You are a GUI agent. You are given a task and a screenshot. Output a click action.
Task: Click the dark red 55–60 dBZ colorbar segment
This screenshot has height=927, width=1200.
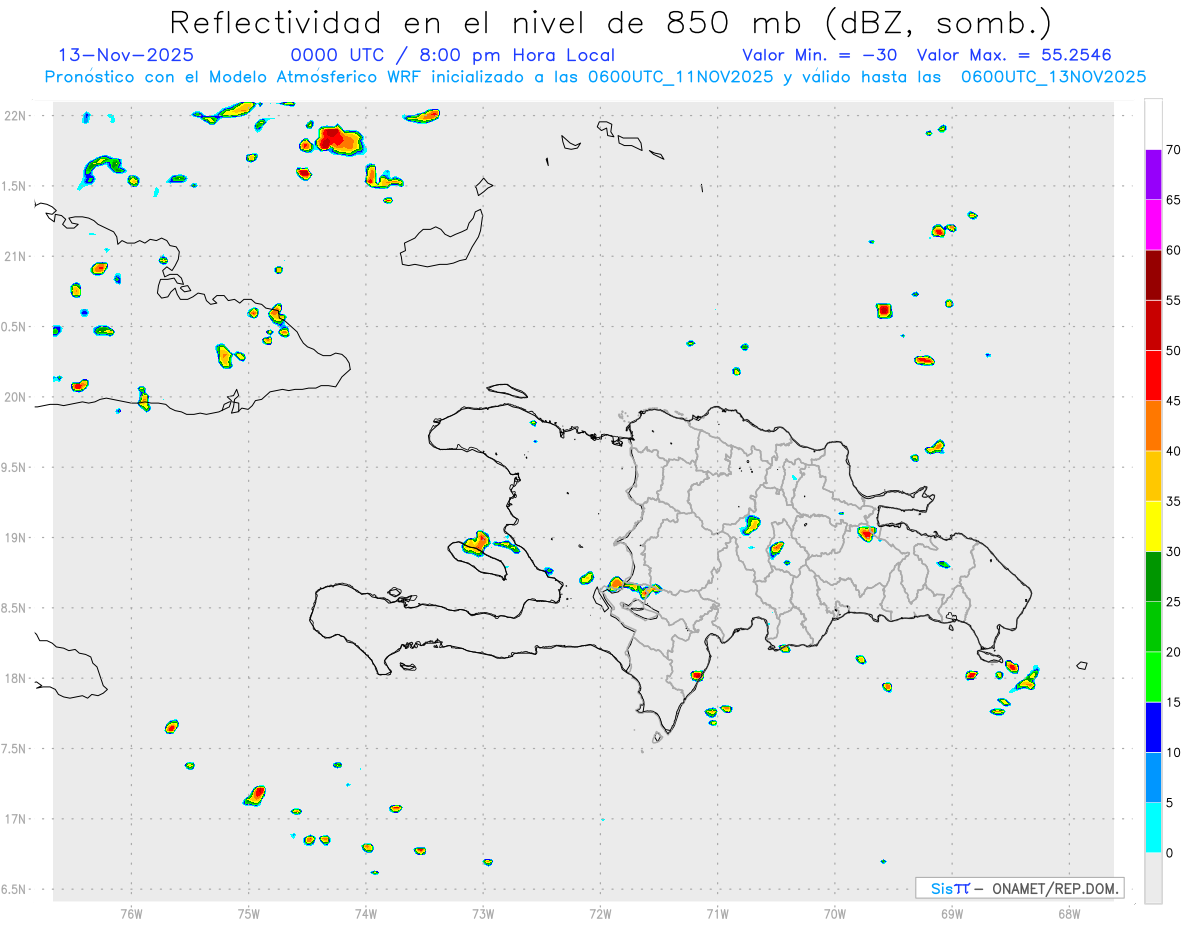1153,275
